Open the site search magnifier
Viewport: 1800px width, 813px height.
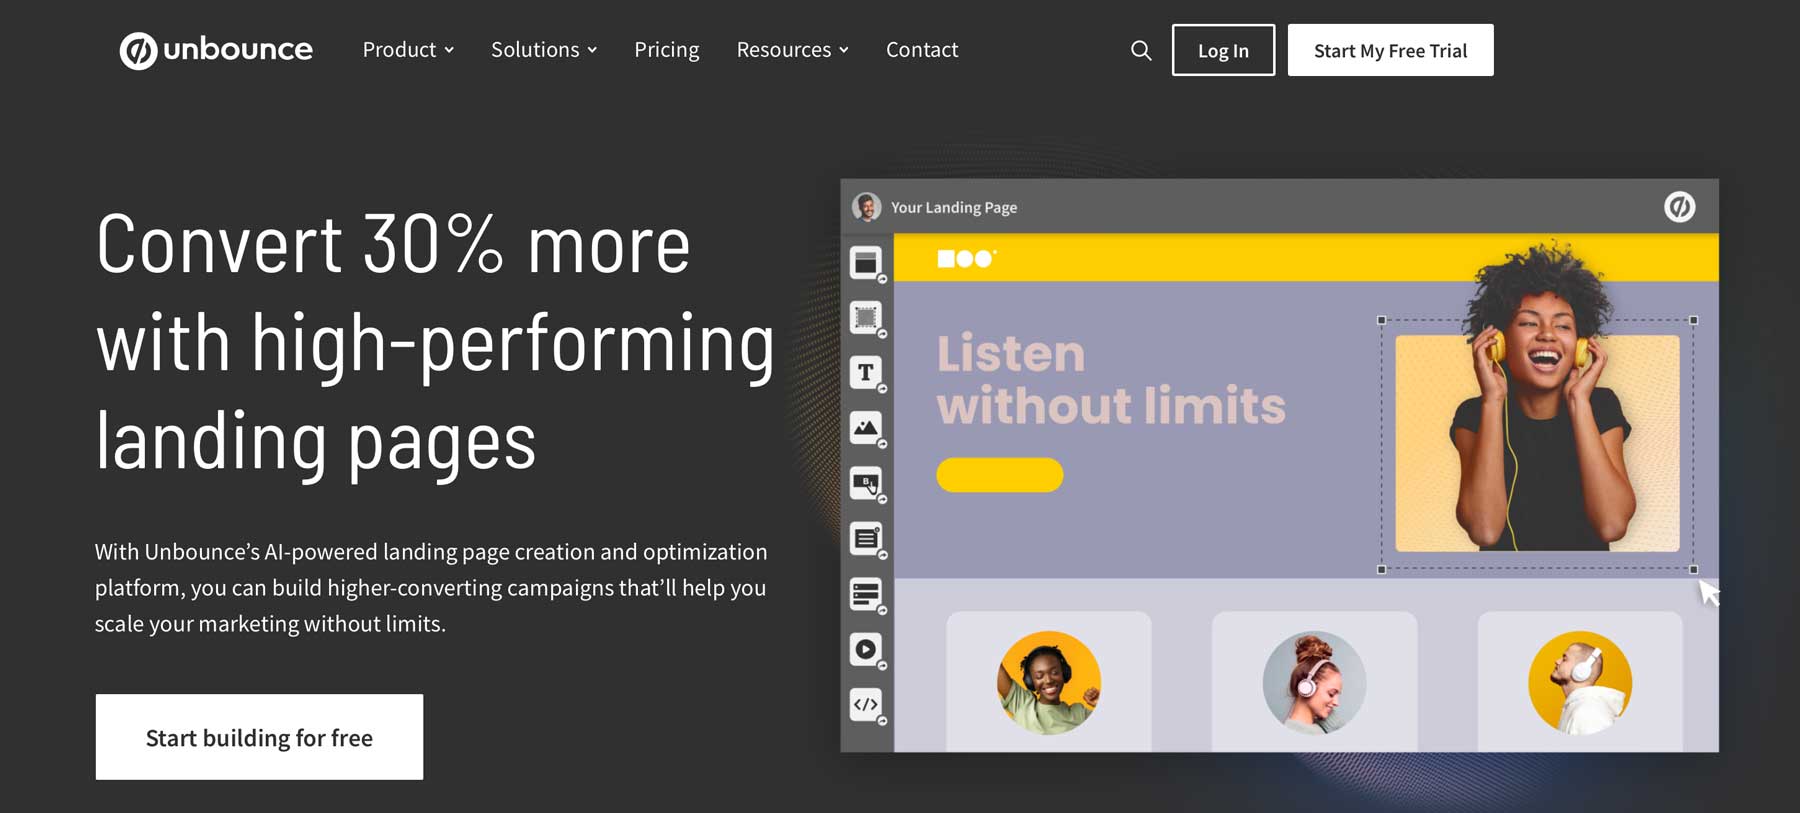tap(1140, 50)
